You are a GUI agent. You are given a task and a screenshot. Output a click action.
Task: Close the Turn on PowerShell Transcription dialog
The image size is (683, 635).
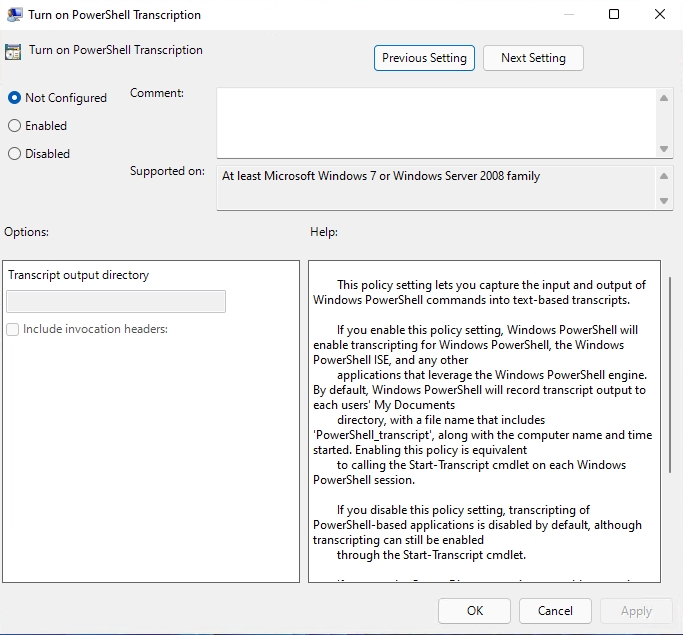coord(659,15)
